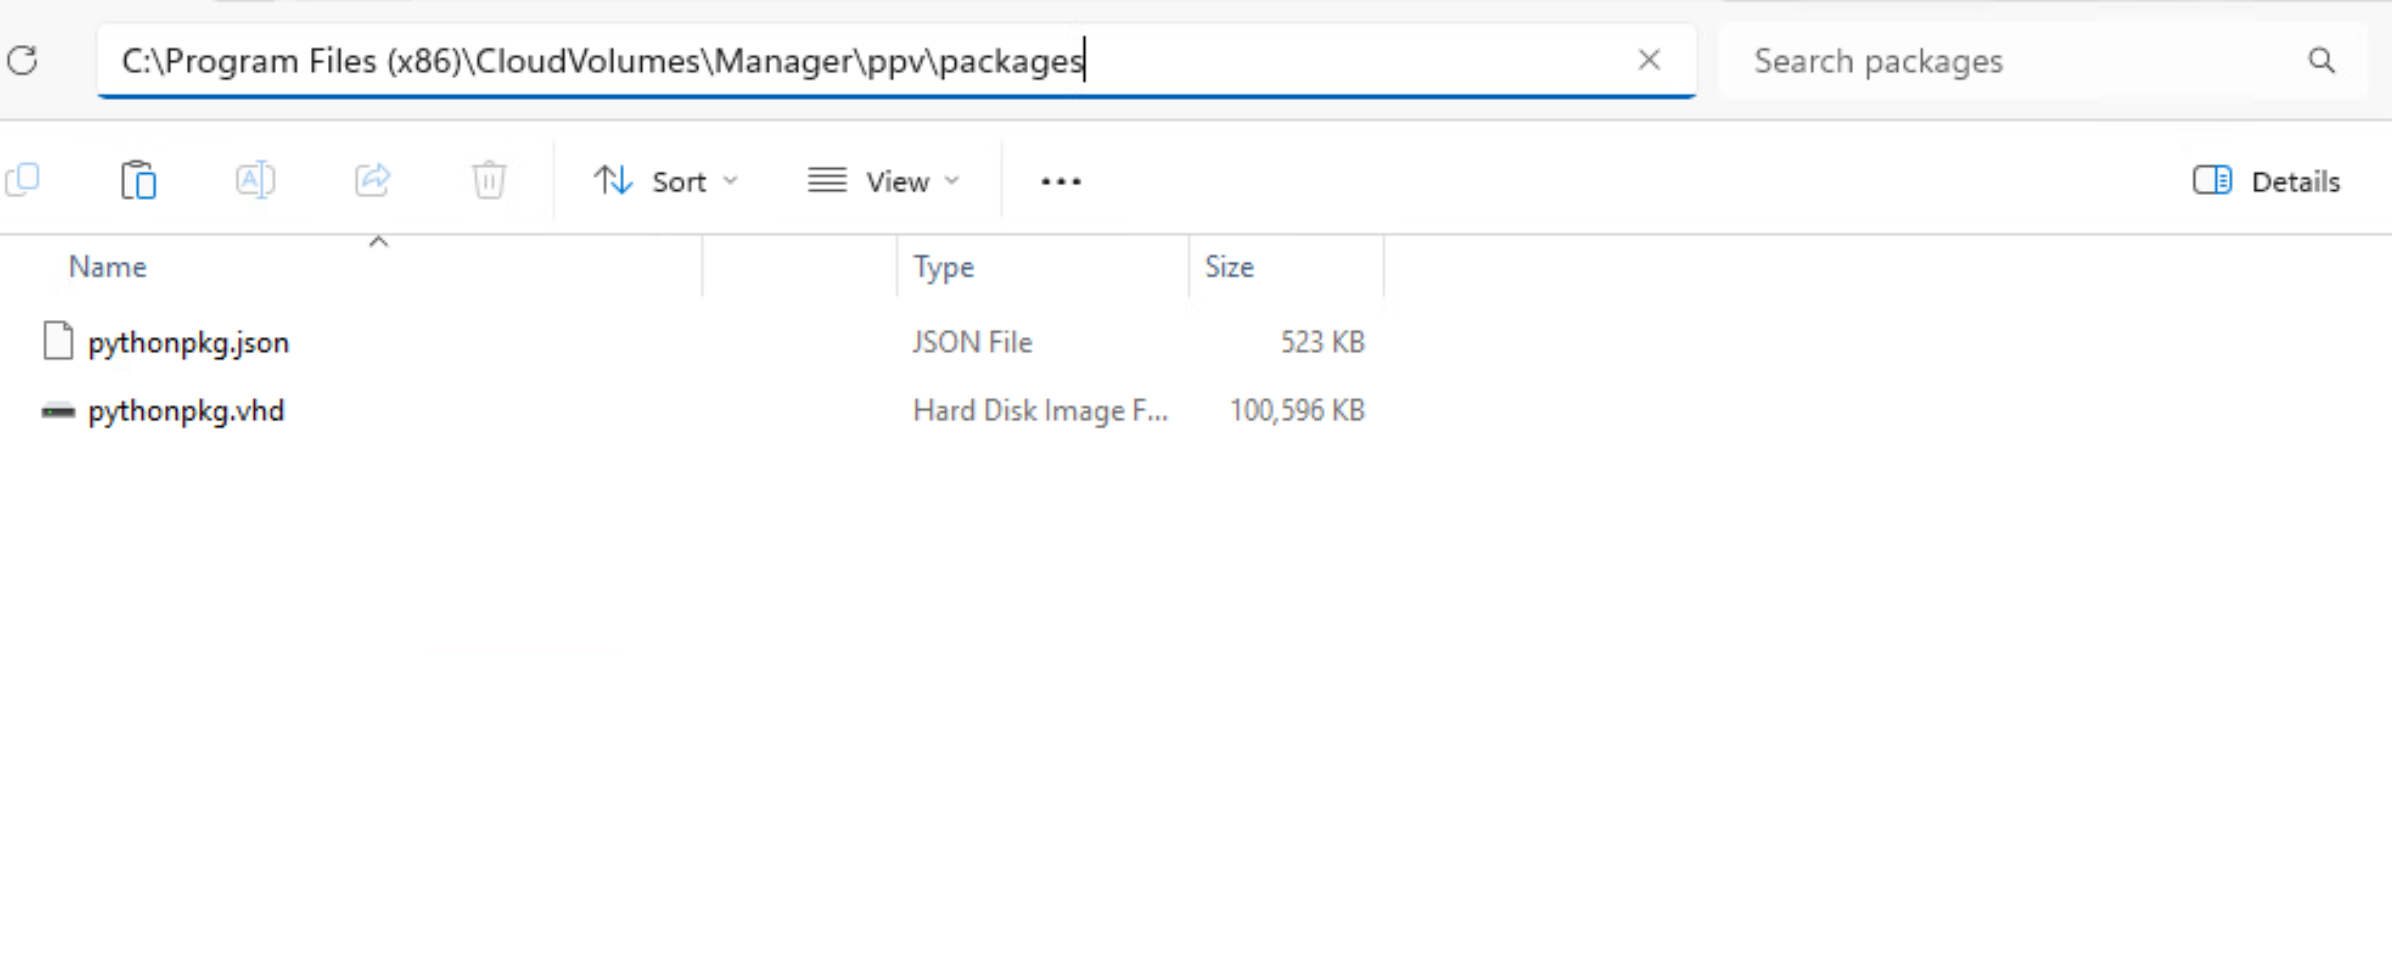Click the Share toolbar icon

click(372, 181)
